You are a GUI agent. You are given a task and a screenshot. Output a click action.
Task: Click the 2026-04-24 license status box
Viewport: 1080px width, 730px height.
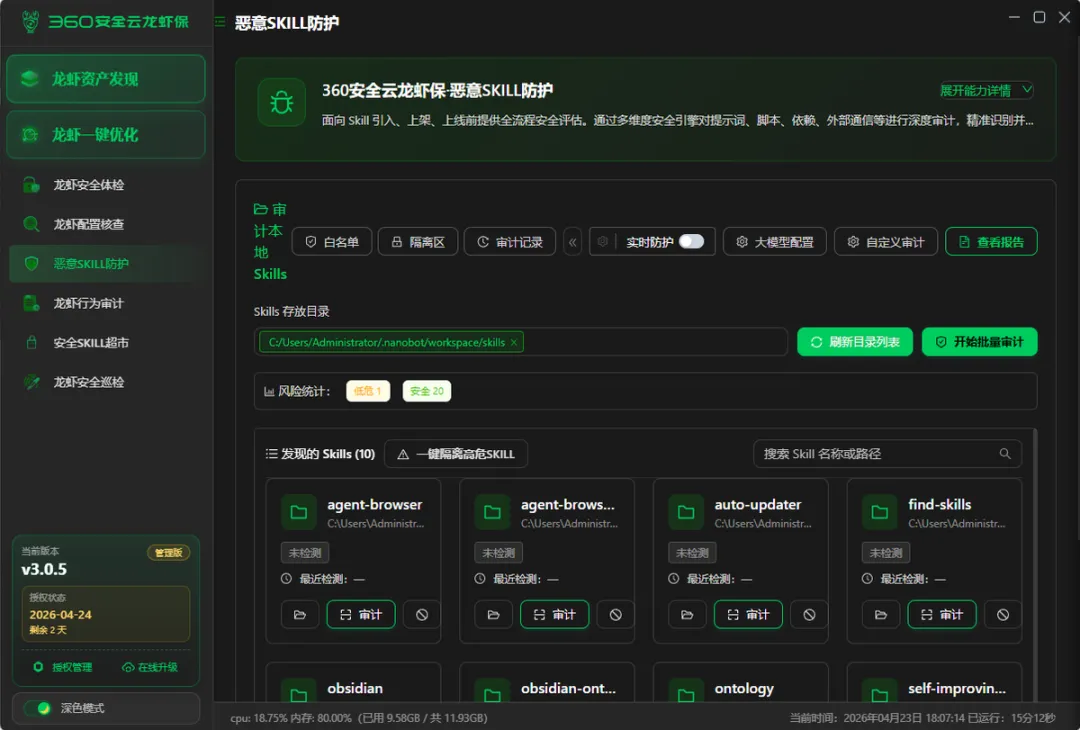click(105, 614)
